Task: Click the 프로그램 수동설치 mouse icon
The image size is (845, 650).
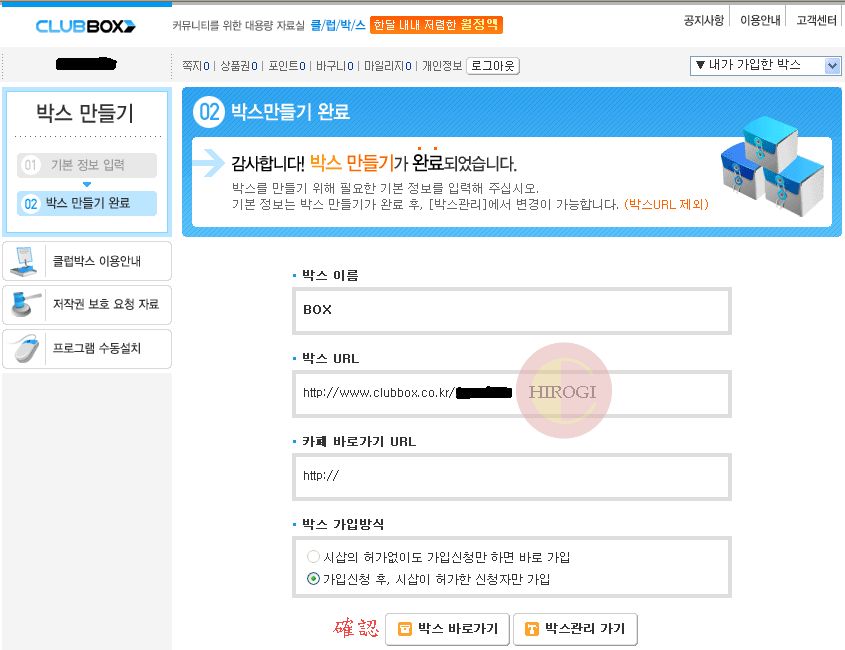Action: tap(26, 349)
